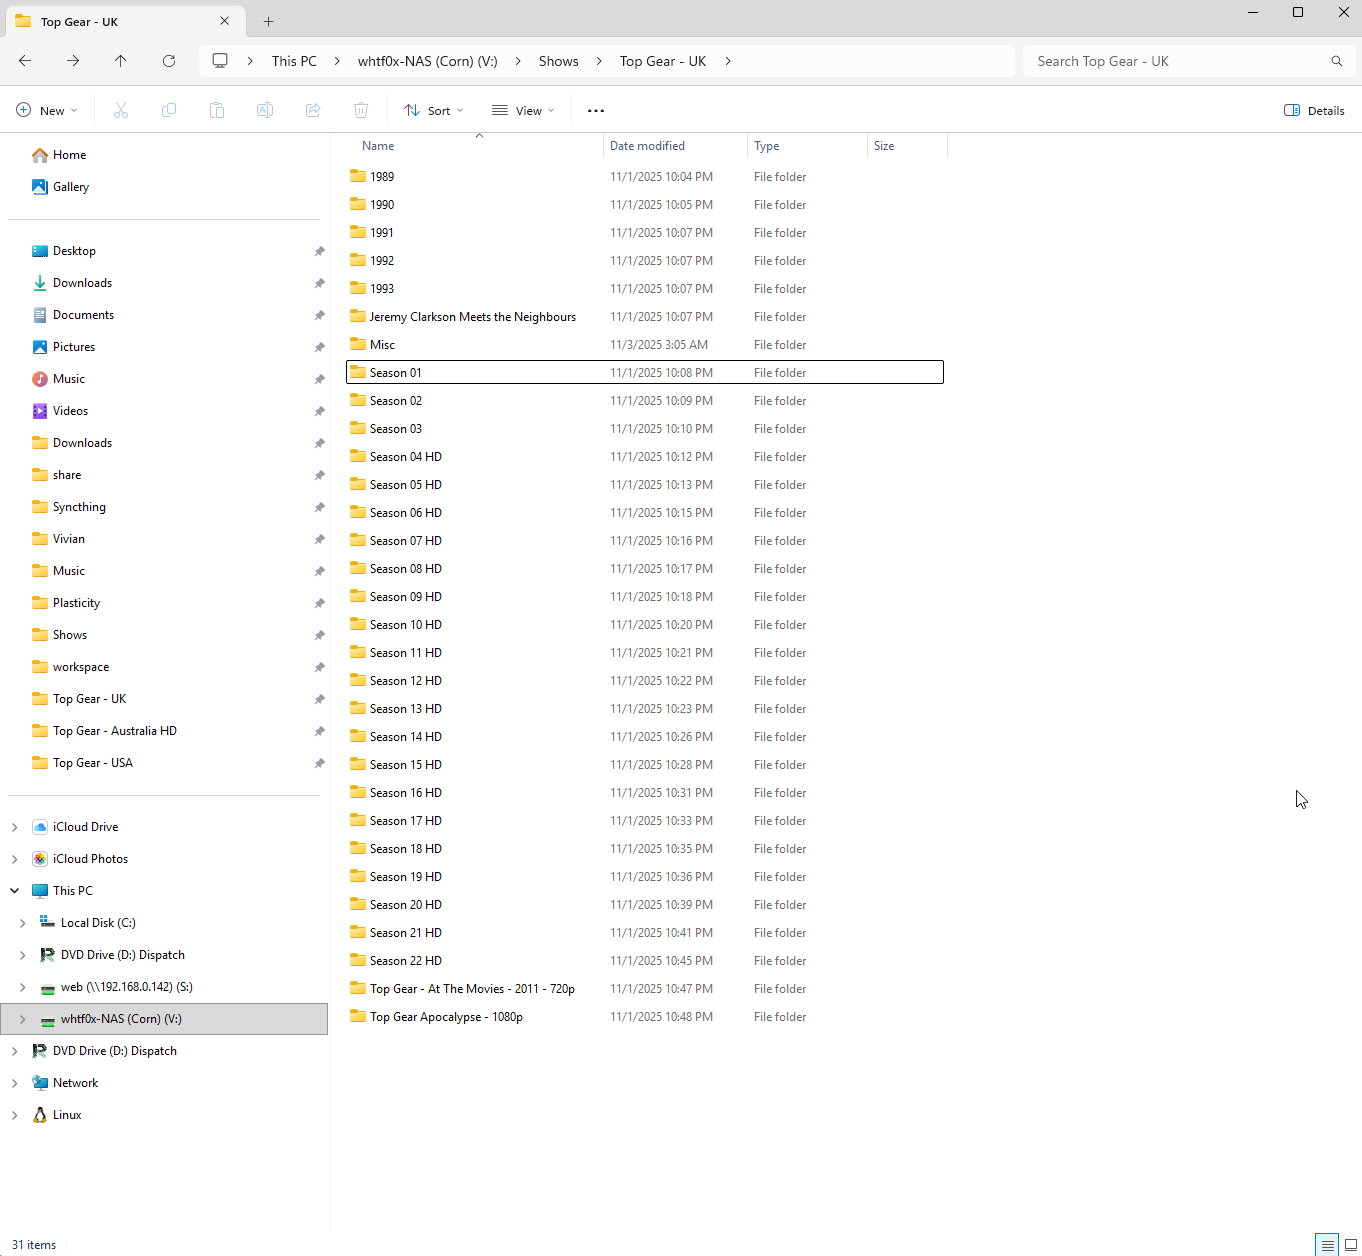Select the details list view in the status bar
Image resolution: width=1362 pixels, height=1256 pixels.
(x=1327, y=1245)
